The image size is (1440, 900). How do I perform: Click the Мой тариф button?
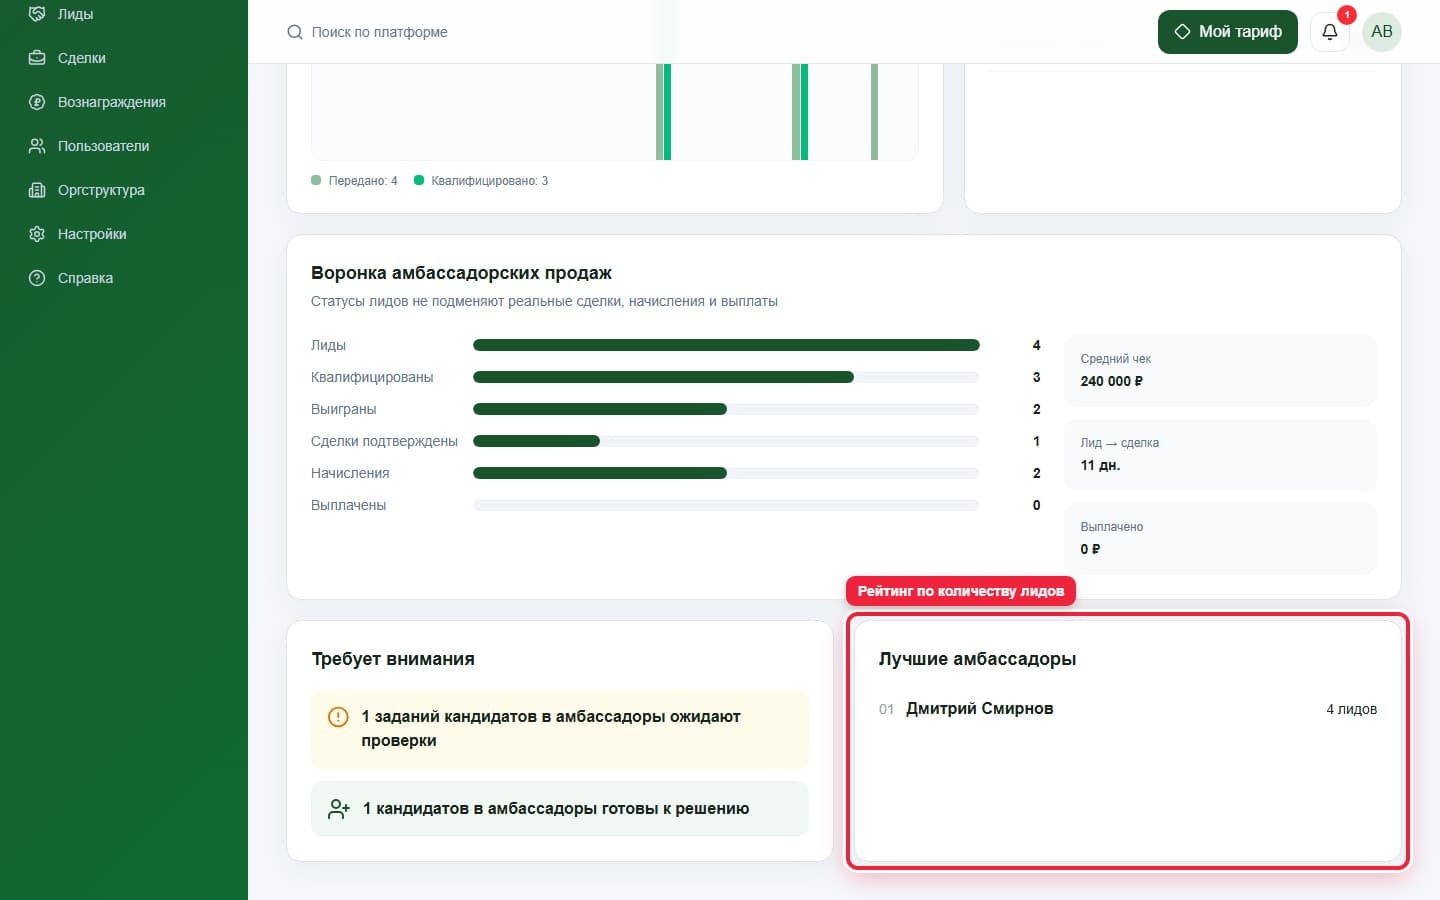(1227, 32)
